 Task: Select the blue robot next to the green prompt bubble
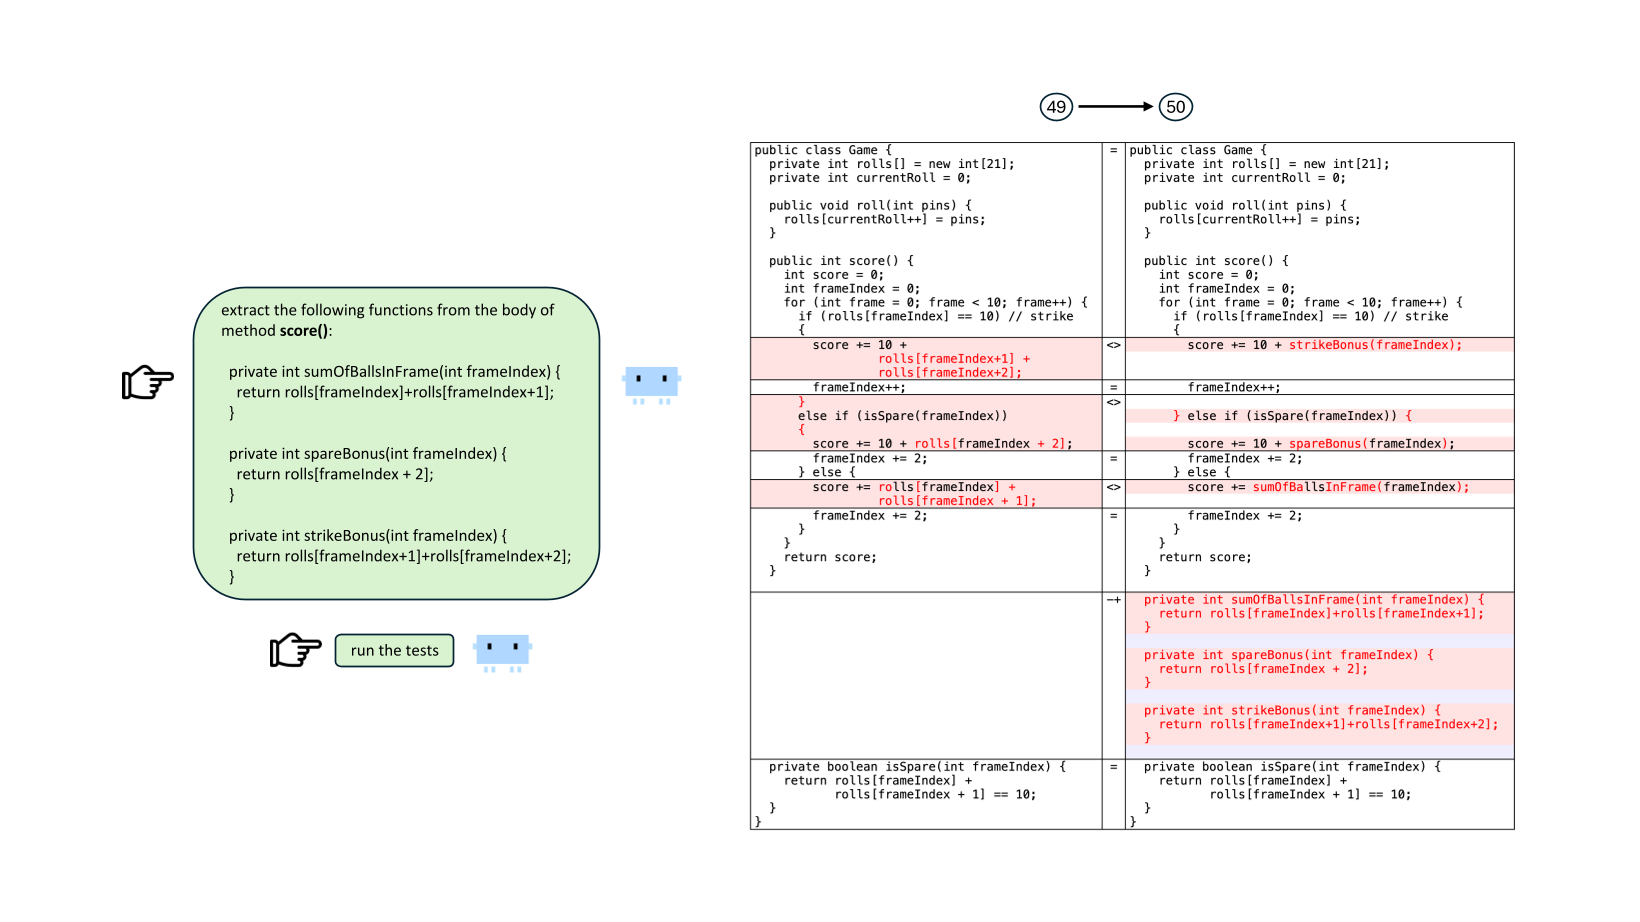[651, 383]
